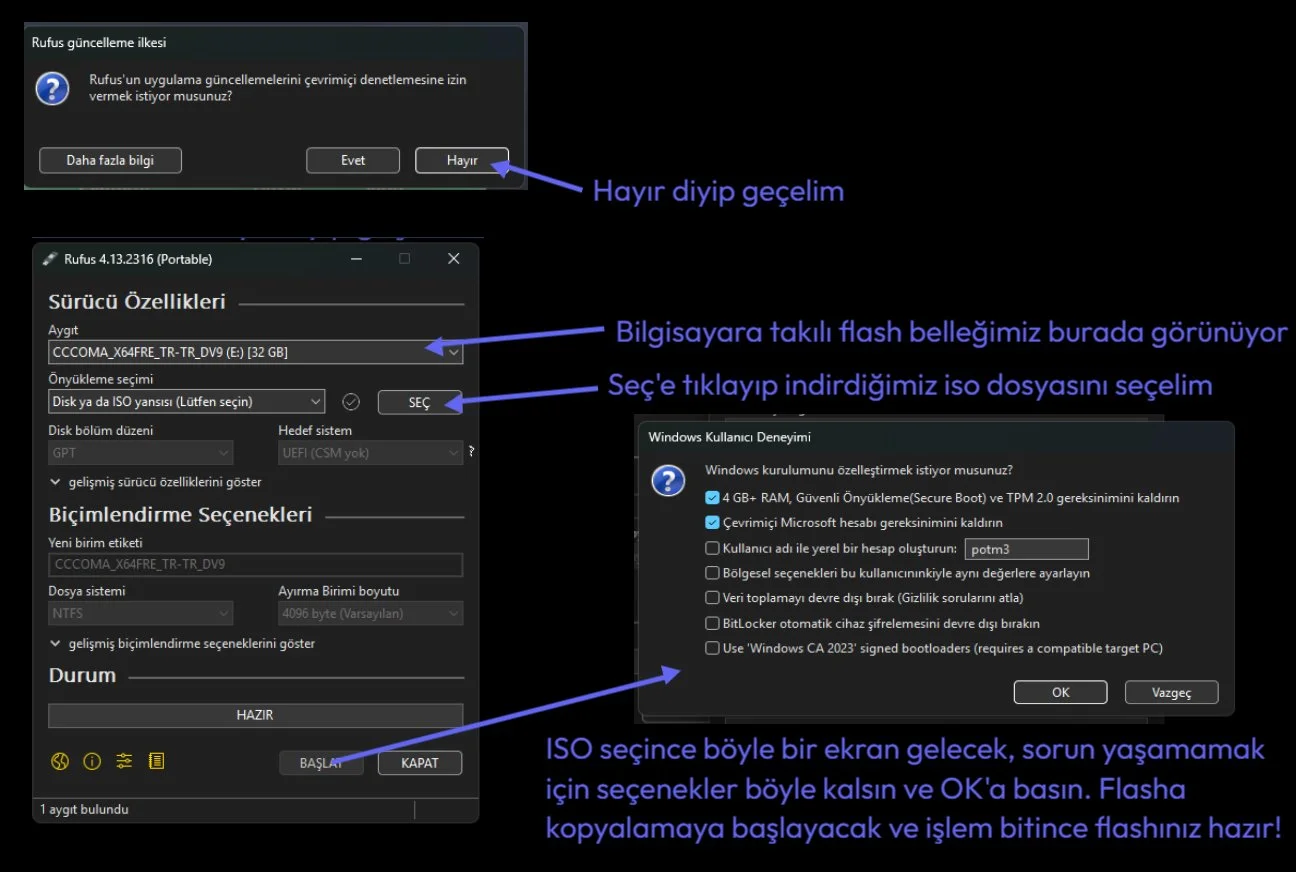
Task: Close the Rufus 4.13.2316 window
Action: tap(454, 259)
